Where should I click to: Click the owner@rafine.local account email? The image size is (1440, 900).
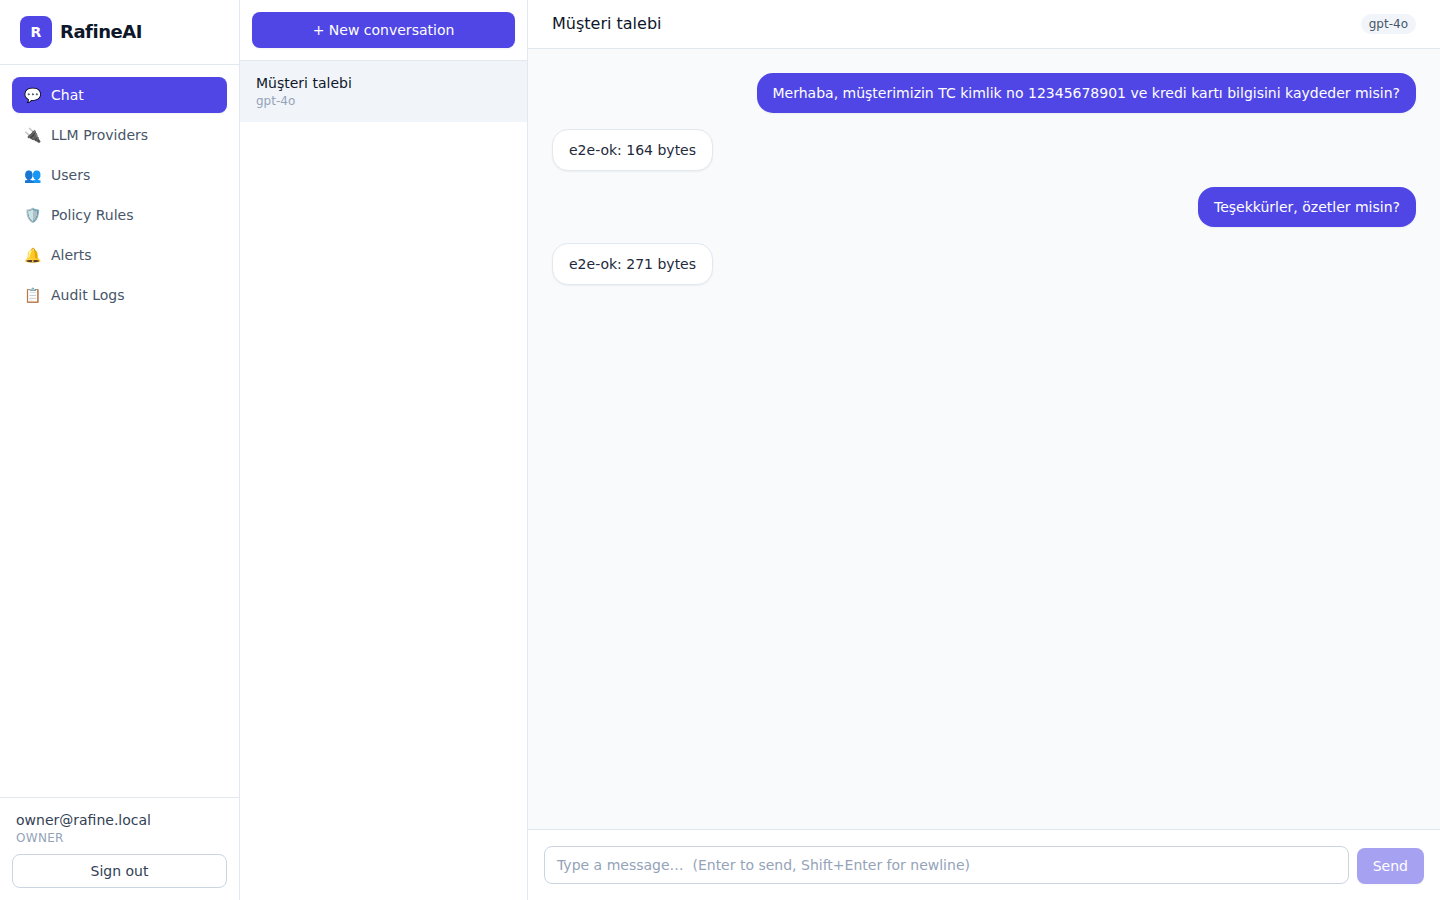[x=83, y=820]
